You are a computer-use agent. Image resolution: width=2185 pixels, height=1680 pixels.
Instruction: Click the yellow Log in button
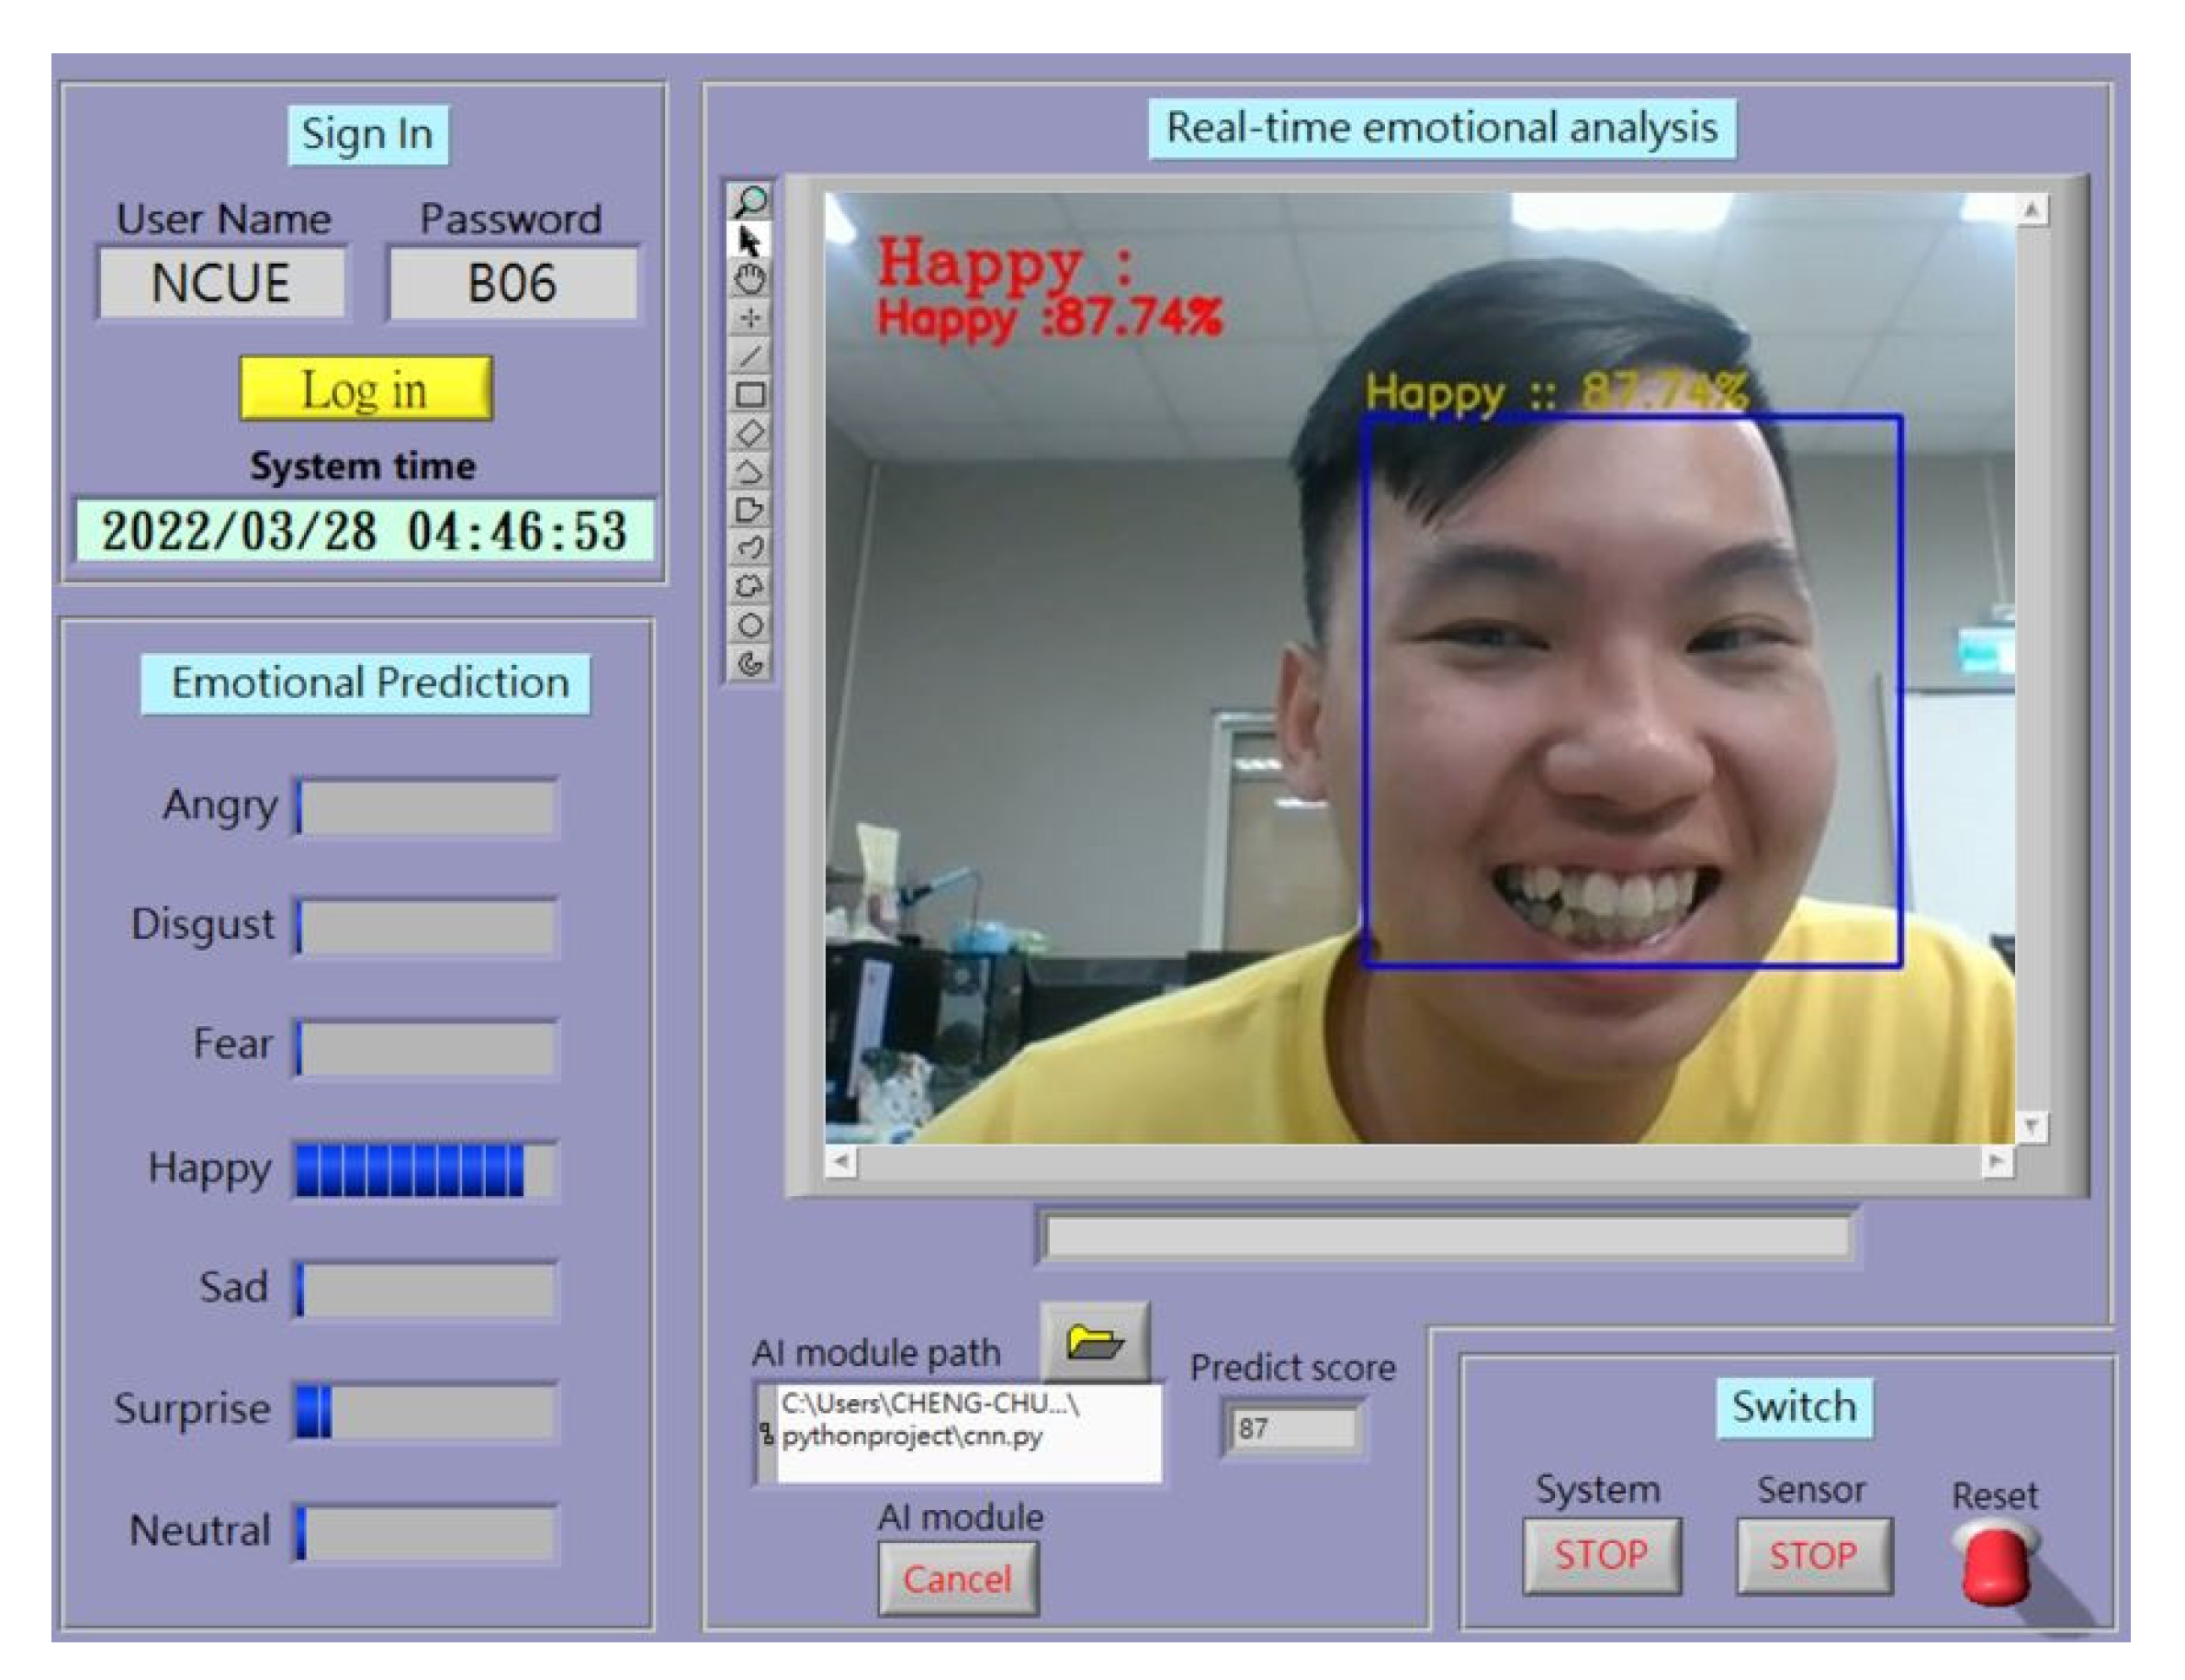(x=365, y=389)
